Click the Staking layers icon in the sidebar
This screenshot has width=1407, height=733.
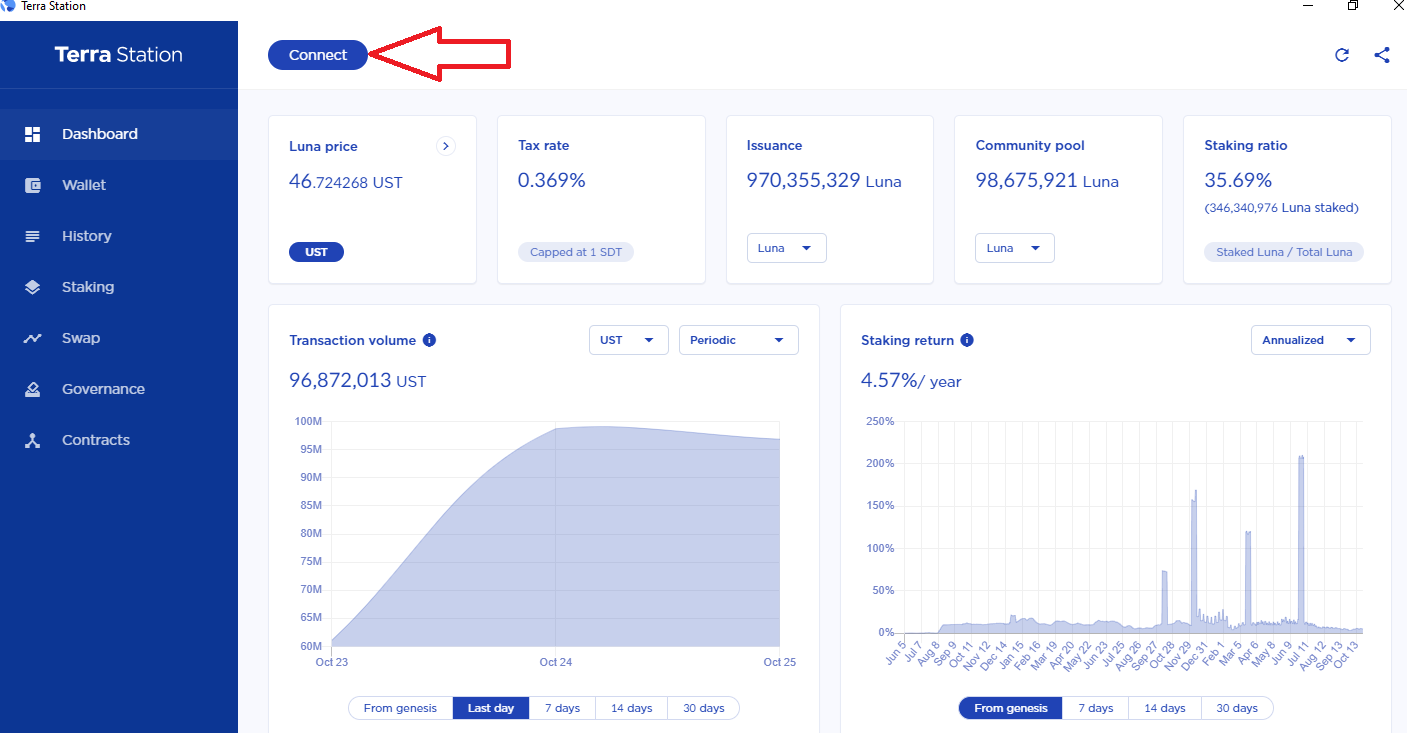(33, 287)
